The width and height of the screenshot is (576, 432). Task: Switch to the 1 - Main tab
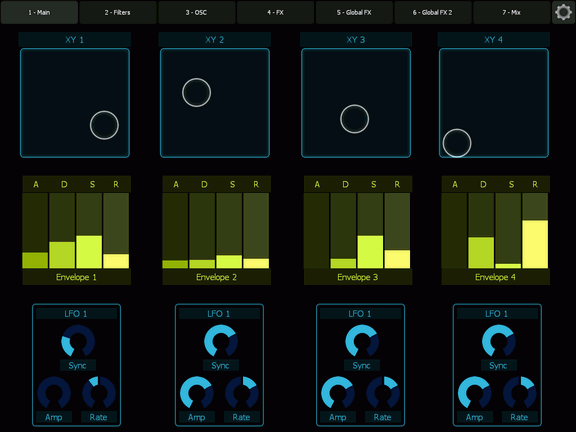coord(39,12)
